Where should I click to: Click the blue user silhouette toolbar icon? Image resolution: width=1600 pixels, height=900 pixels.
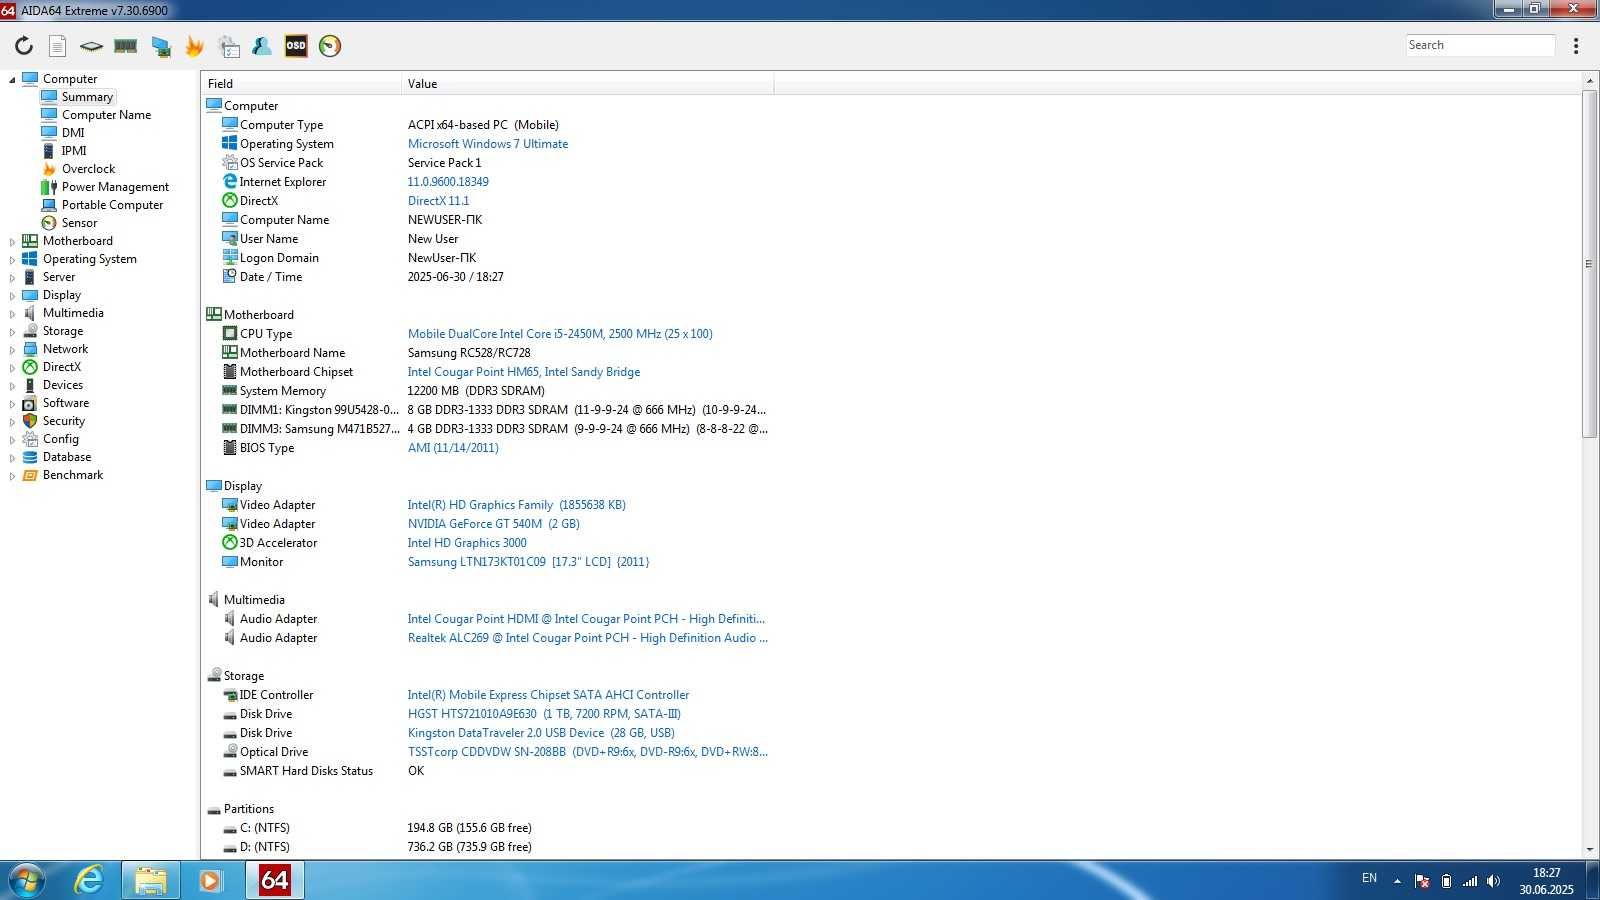(x=262, y=46)
